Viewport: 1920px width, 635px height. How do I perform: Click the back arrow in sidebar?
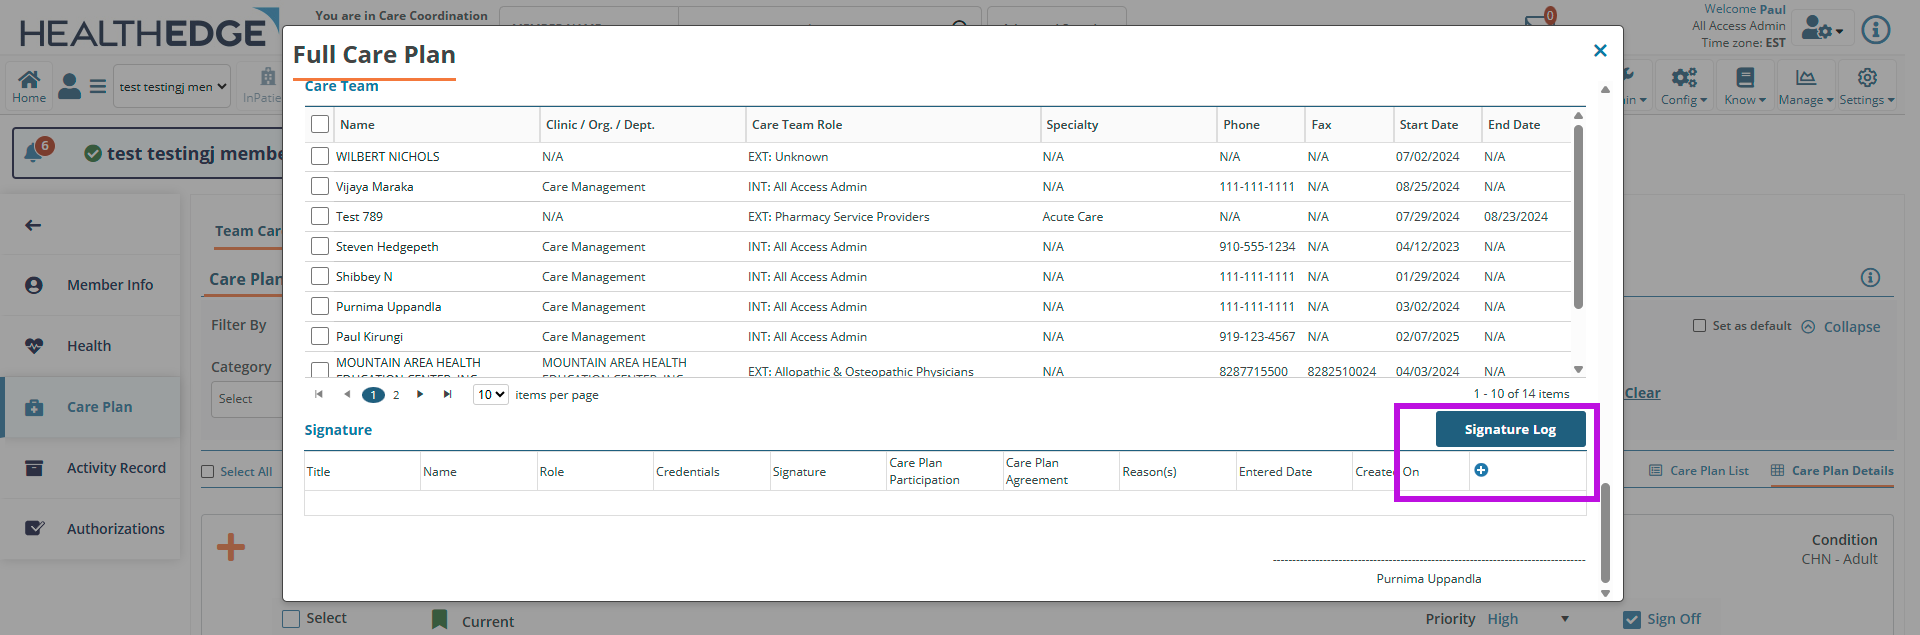click(x=33, y=225)
